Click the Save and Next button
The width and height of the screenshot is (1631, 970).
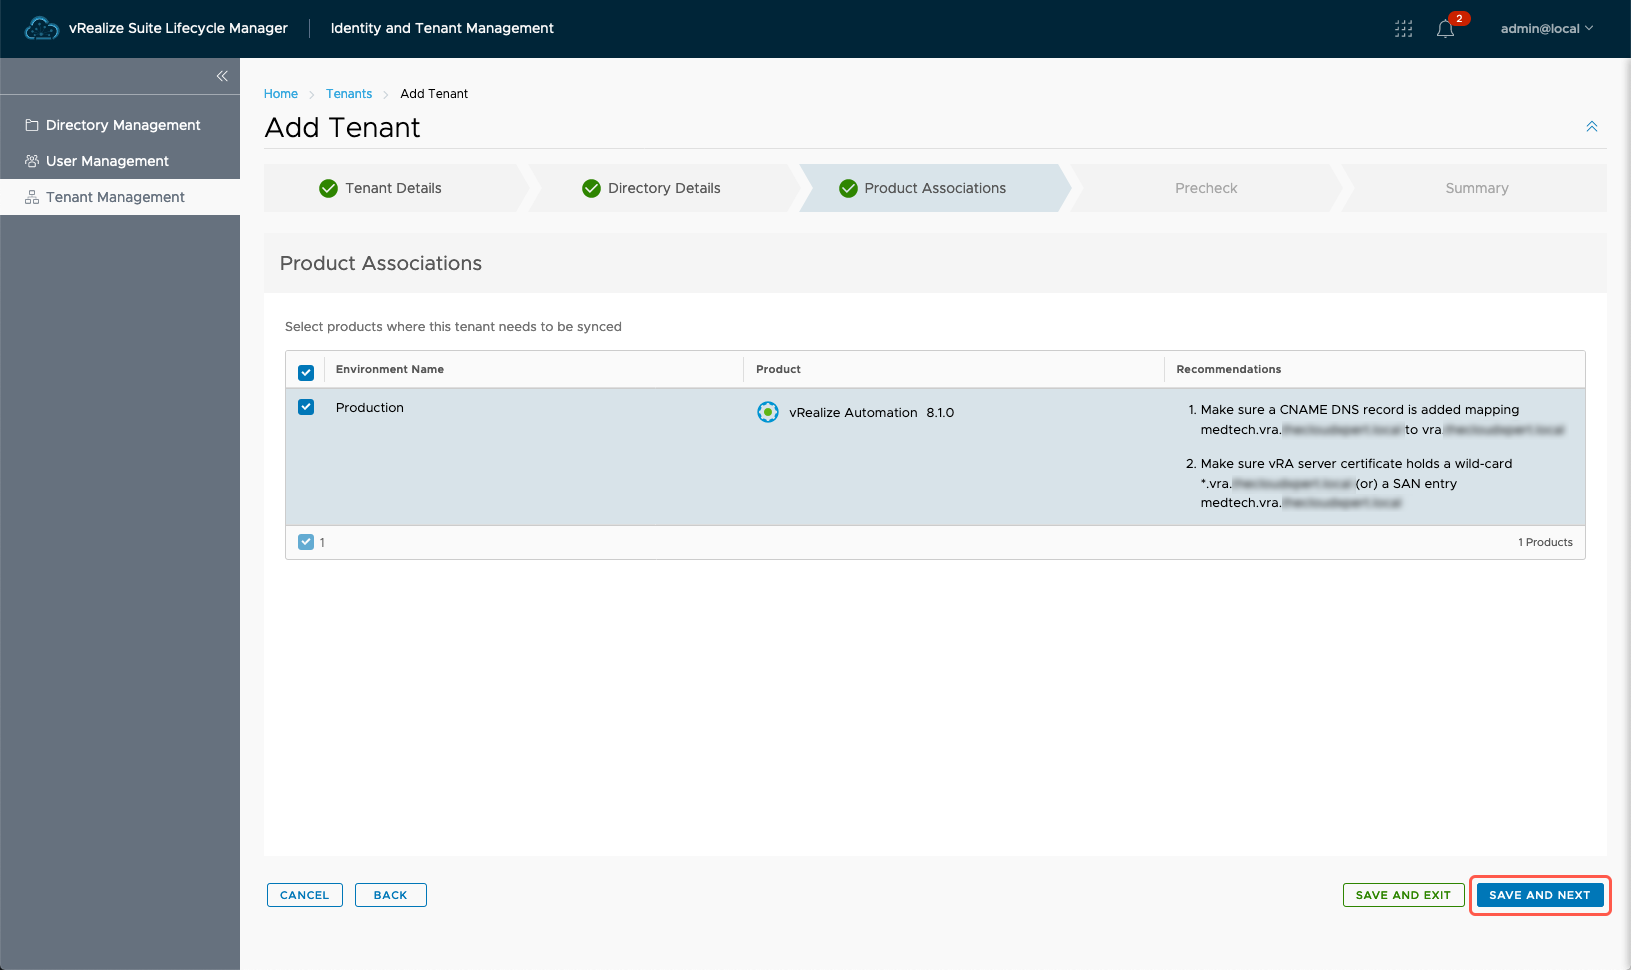pos(1539,895)
